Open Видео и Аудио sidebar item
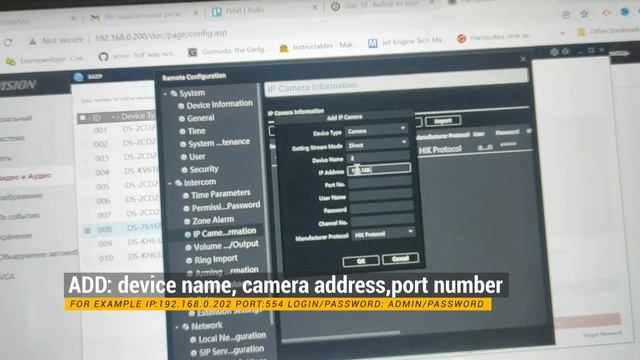Viewport: 640px width, 360px height. 26,177
